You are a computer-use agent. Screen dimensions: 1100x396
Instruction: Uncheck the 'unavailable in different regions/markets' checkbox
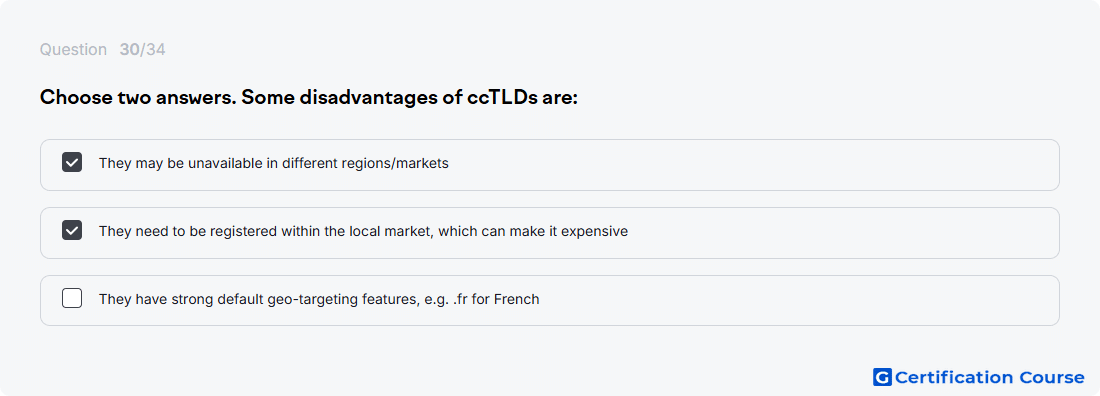coord(72,163)
